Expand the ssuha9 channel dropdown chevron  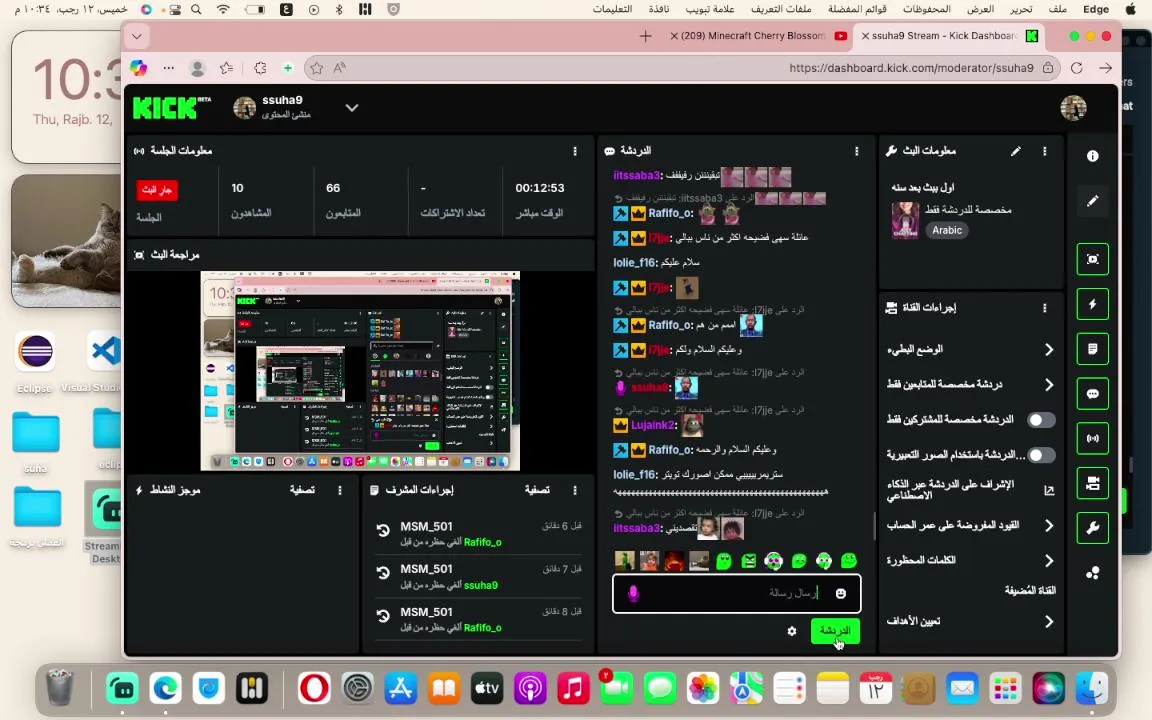coord(352,108)
